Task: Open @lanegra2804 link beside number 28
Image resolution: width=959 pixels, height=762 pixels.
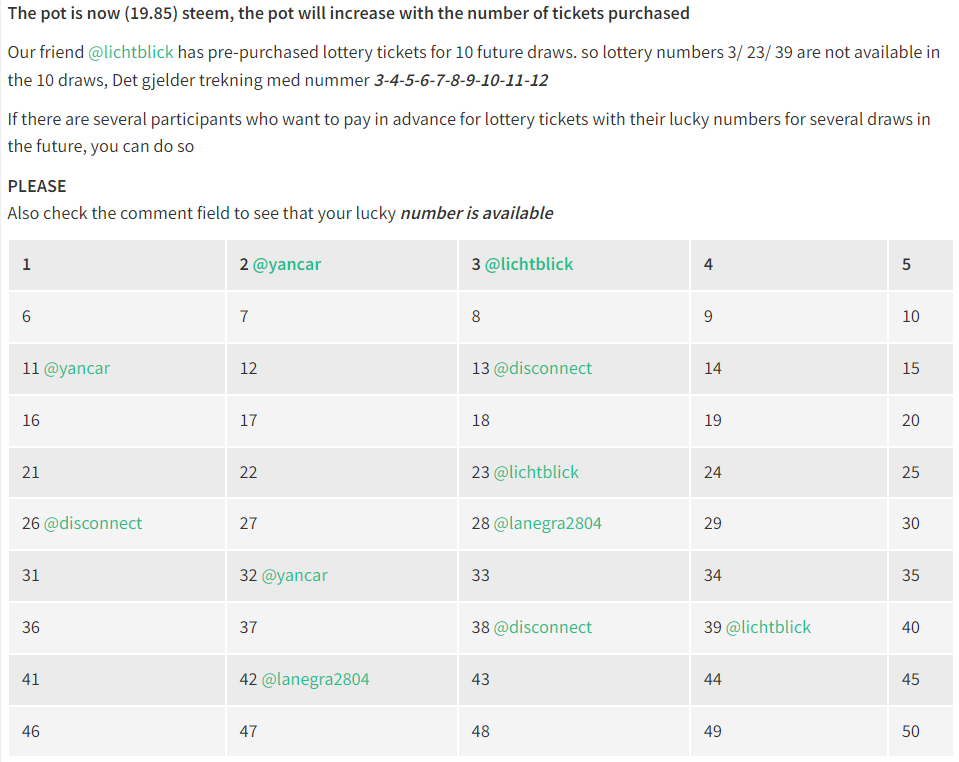Action: (x=547, y=523)
